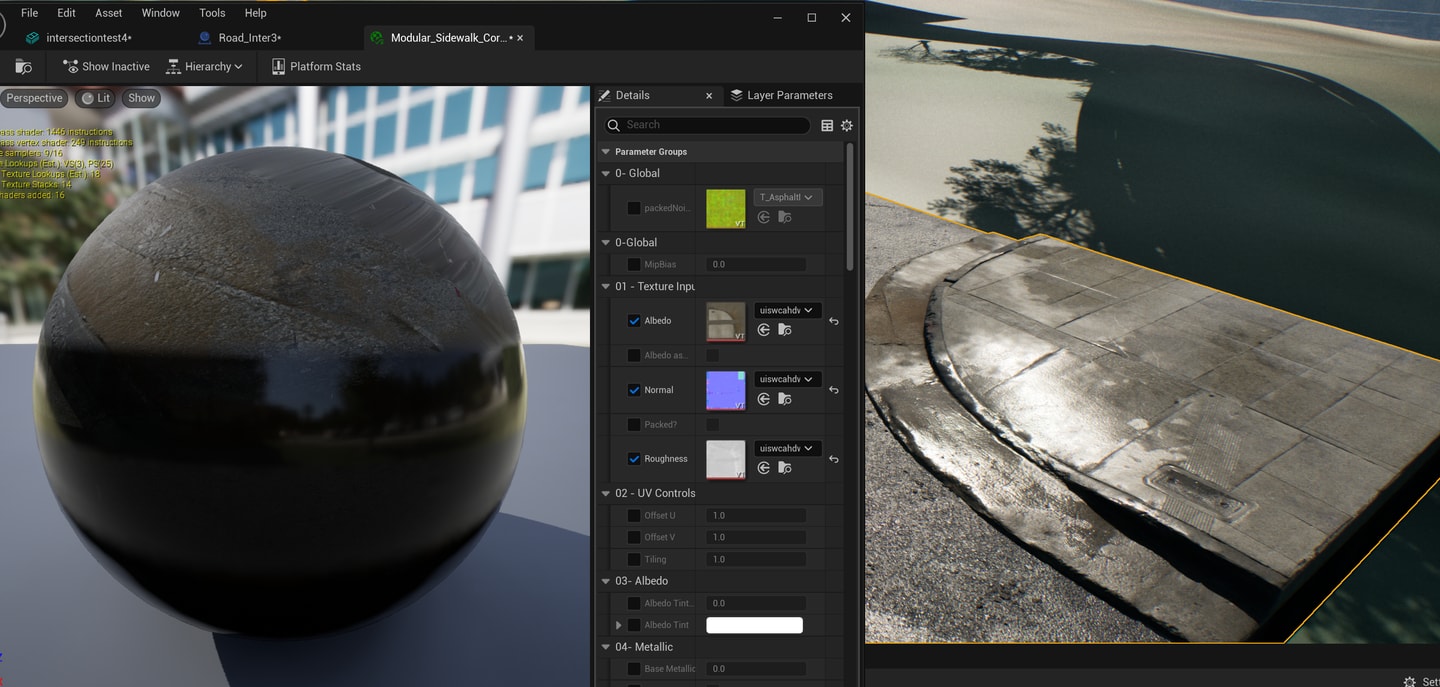
Task: Open the Platform Stats panel
Action: pos(316,67)
